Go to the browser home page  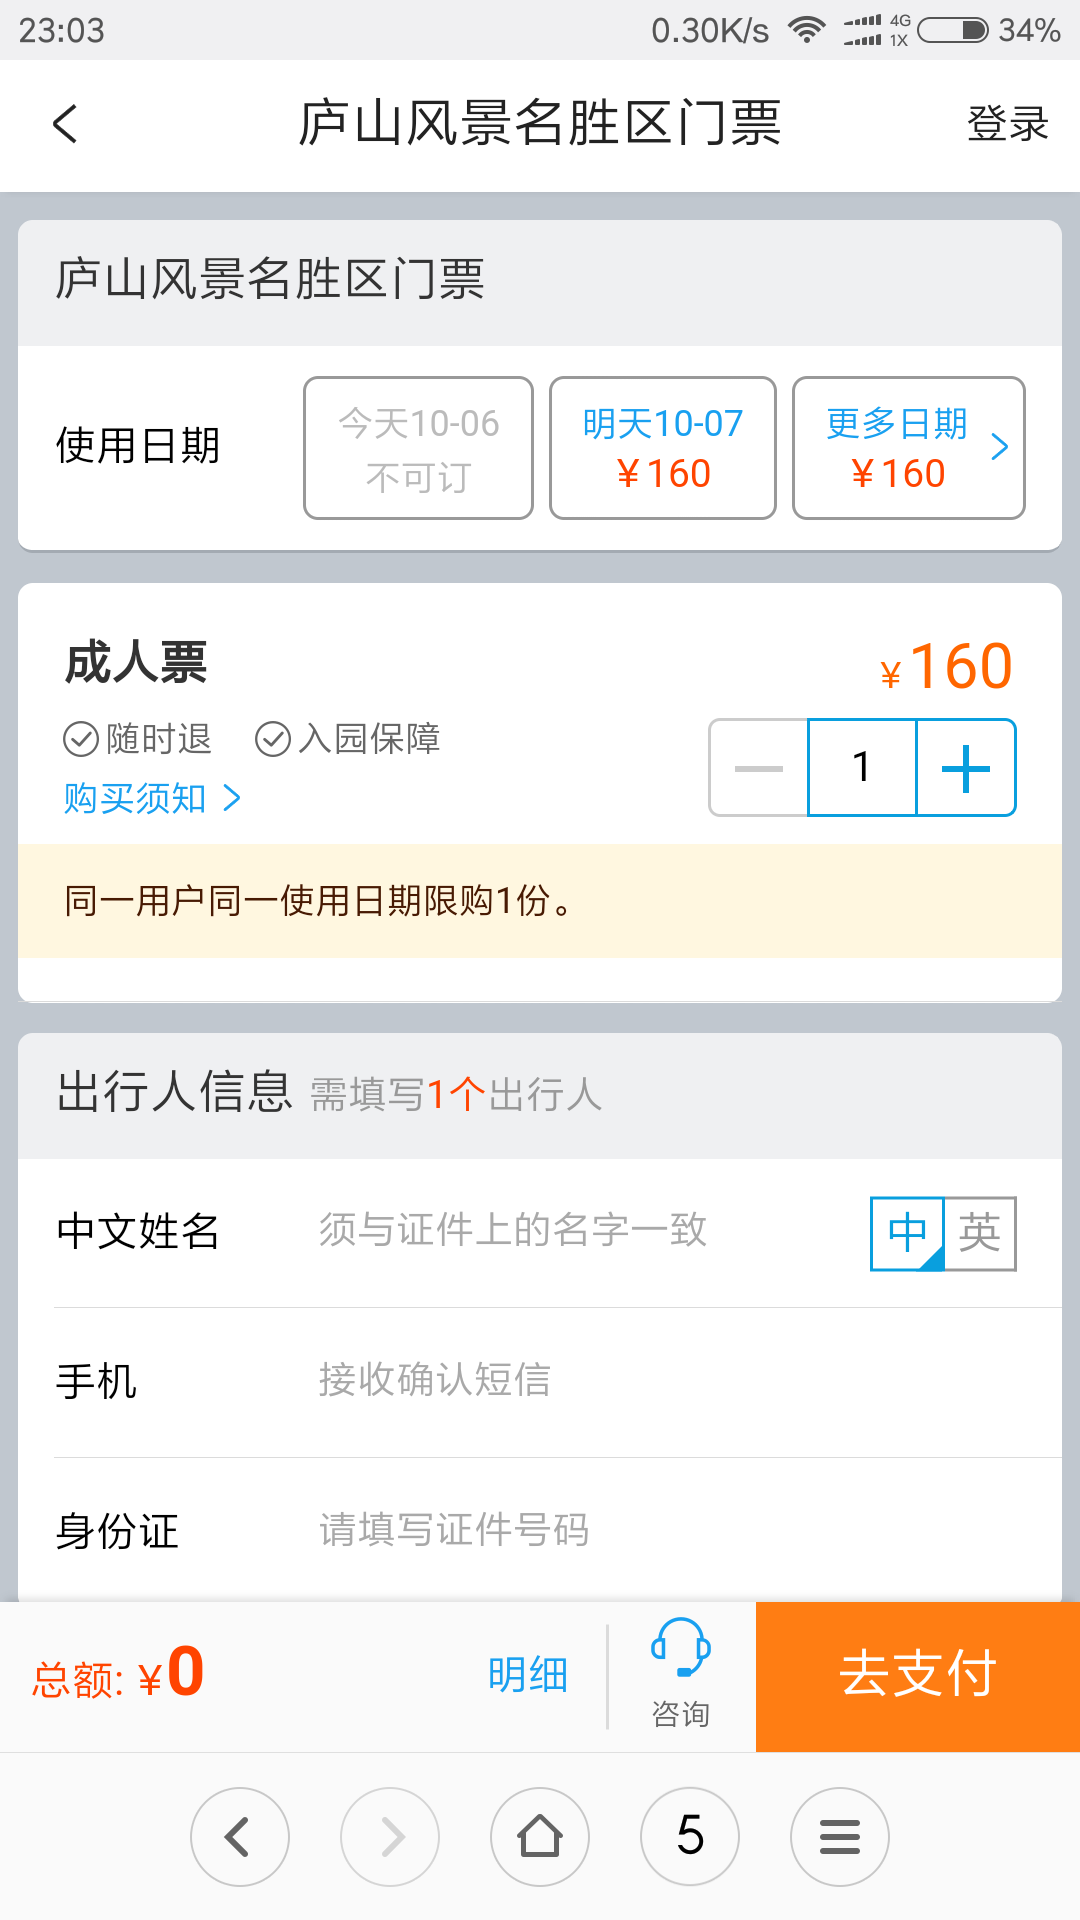coord(540,1836)
